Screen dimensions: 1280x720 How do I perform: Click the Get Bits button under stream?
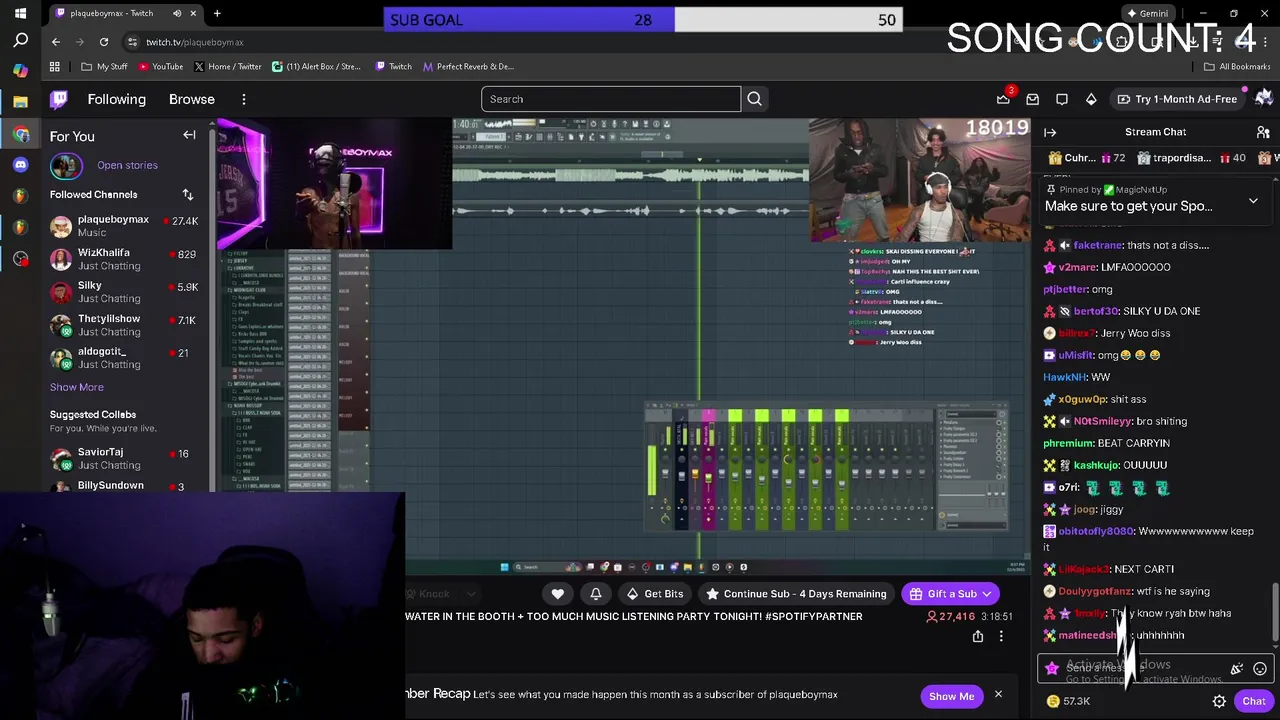(x=655, y=594)
